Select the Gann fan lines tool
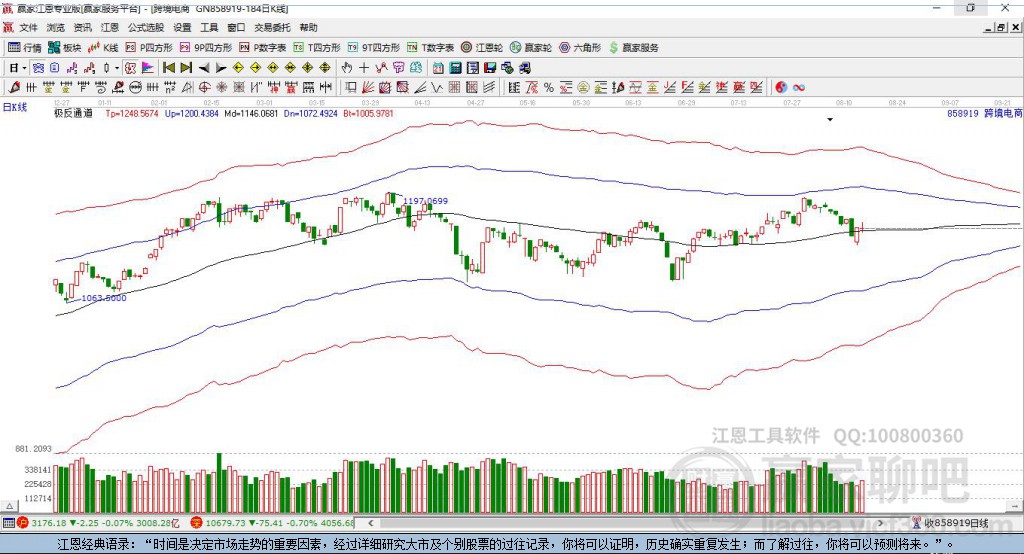1024x554 pixels. (367, 87)
